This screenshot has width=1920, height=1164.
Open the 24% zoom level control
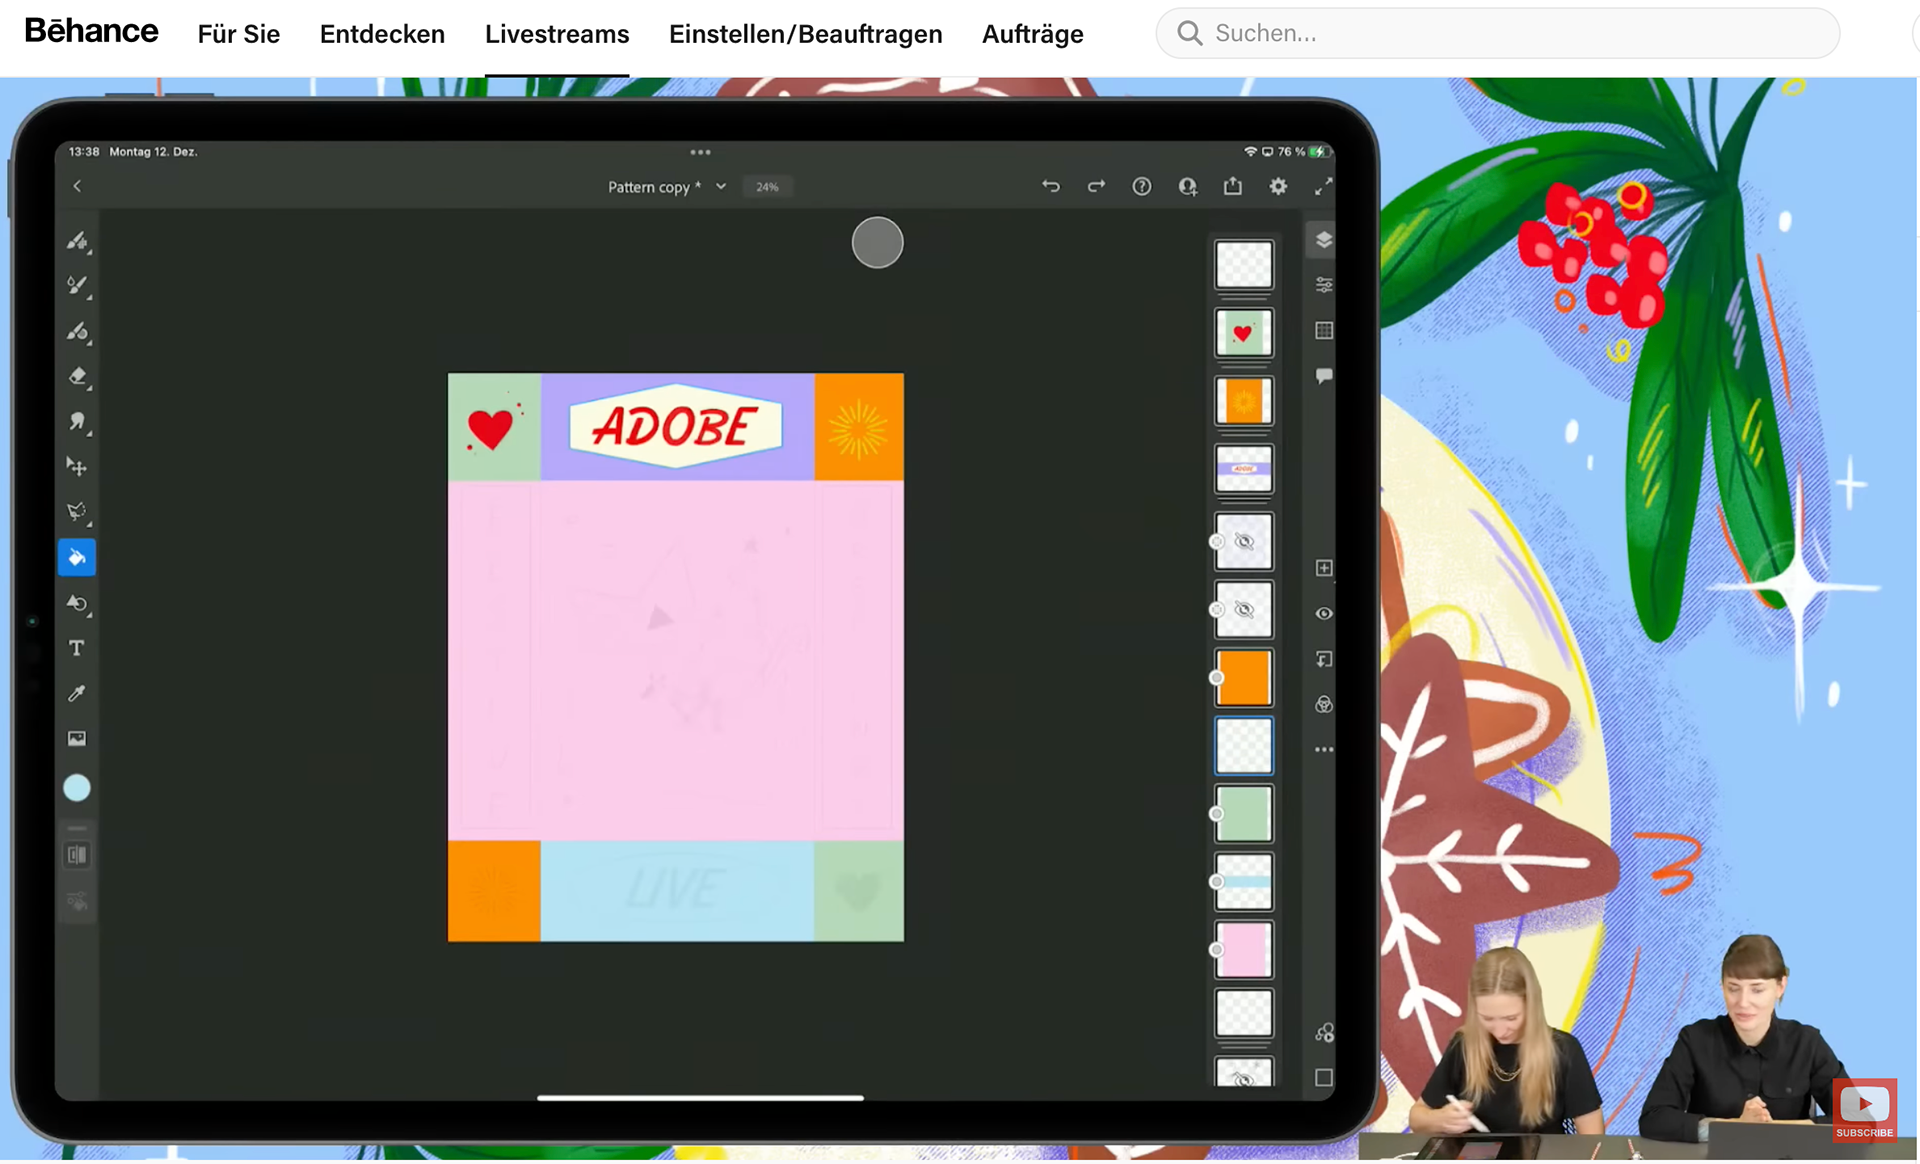[x=767, y=187]
